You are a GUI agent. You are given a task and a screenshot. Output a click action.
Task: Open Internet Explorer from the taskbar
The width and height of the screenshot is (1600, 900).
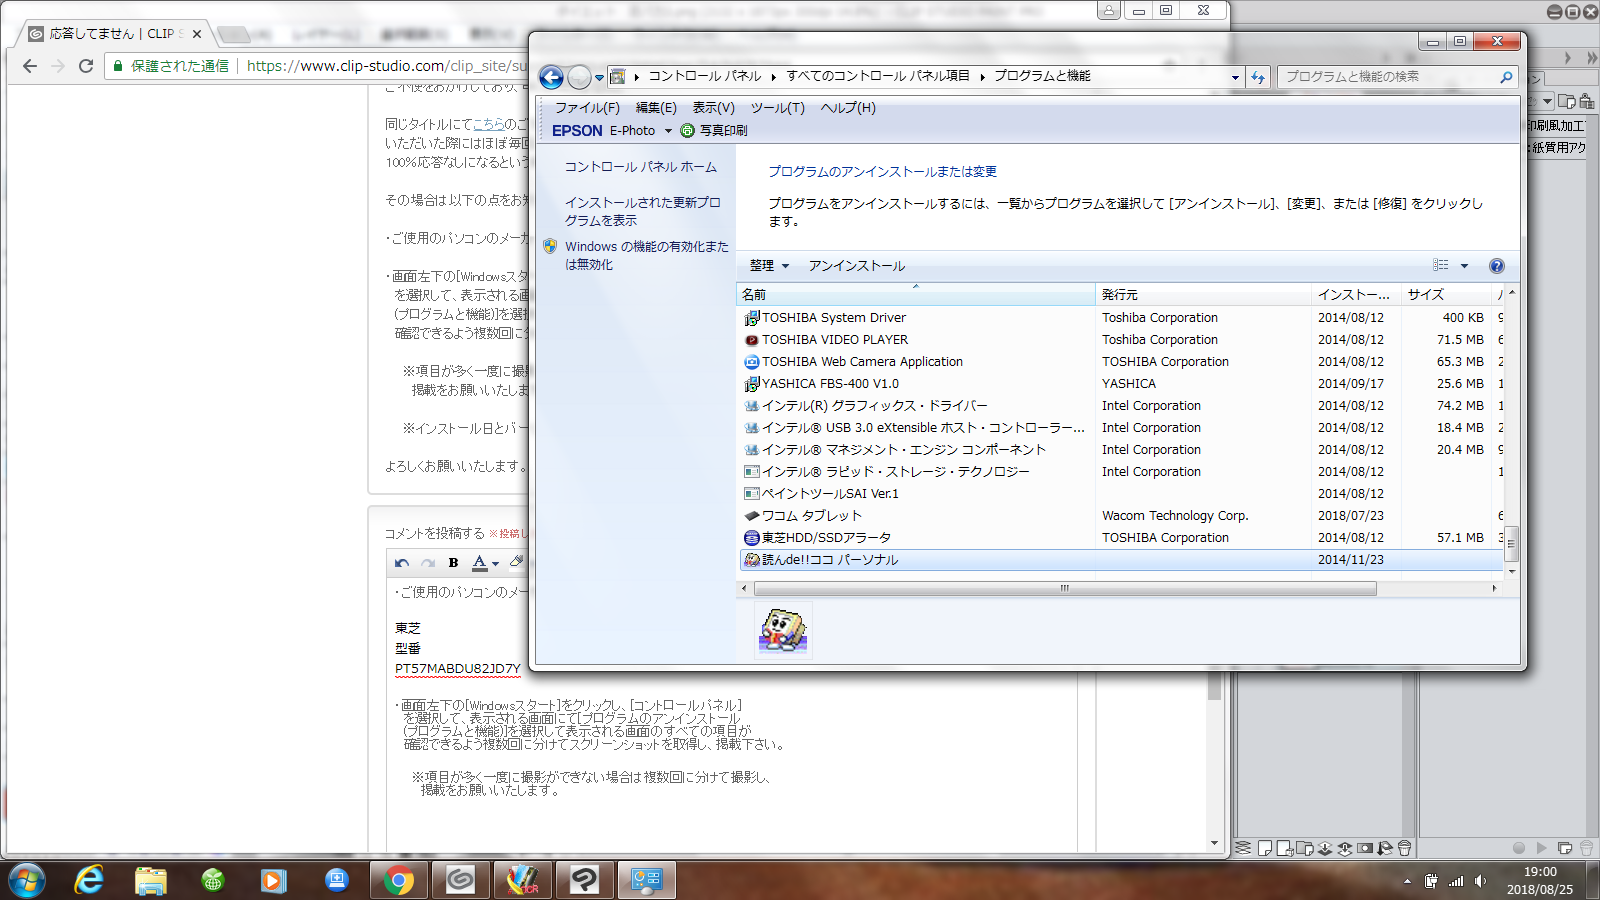tap(89, 880)
